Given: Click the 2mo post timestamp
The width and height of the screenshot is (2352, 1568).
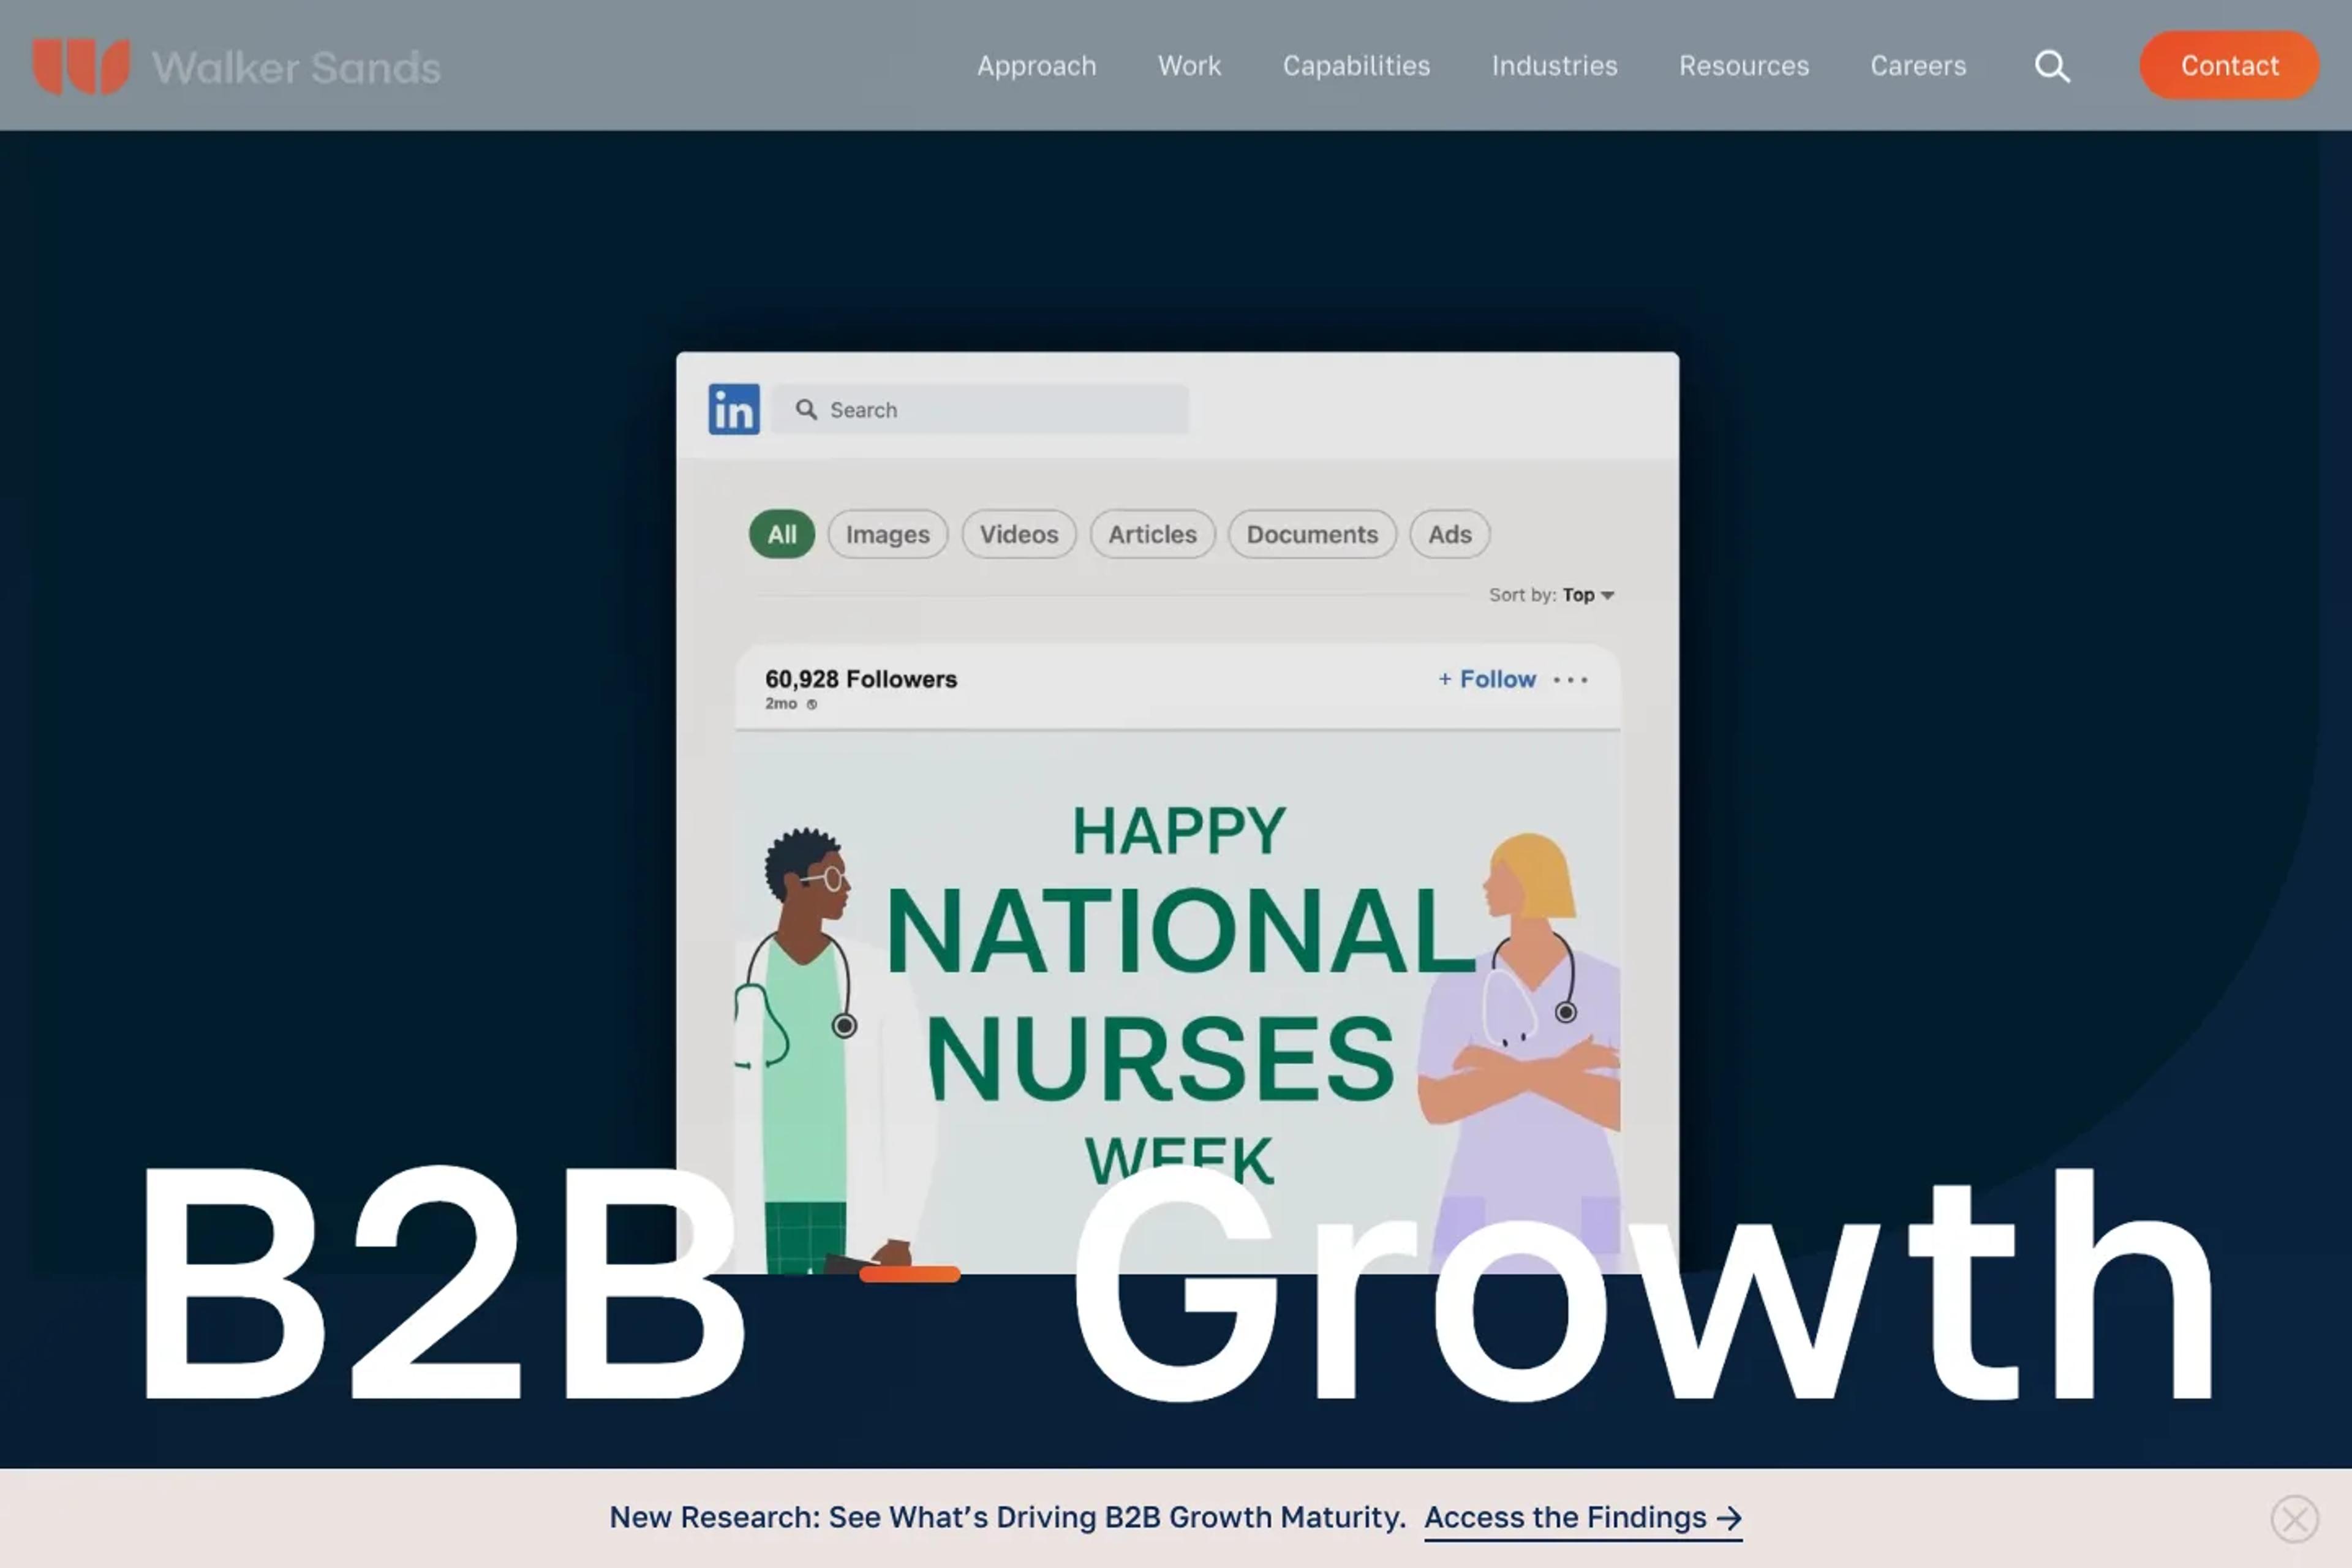Looking at the screenshot, I should pyautogui.click(x=781, y=704).
